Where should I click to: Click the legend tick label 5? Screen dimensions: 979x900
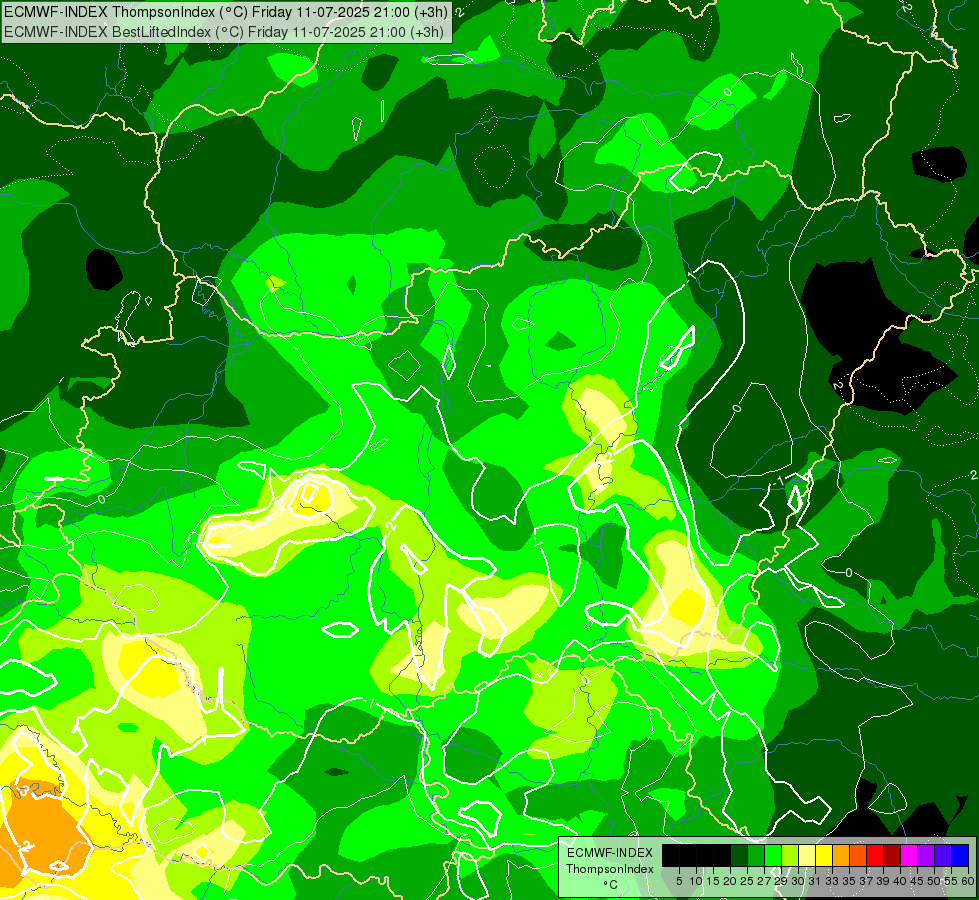tap(679, 881)
